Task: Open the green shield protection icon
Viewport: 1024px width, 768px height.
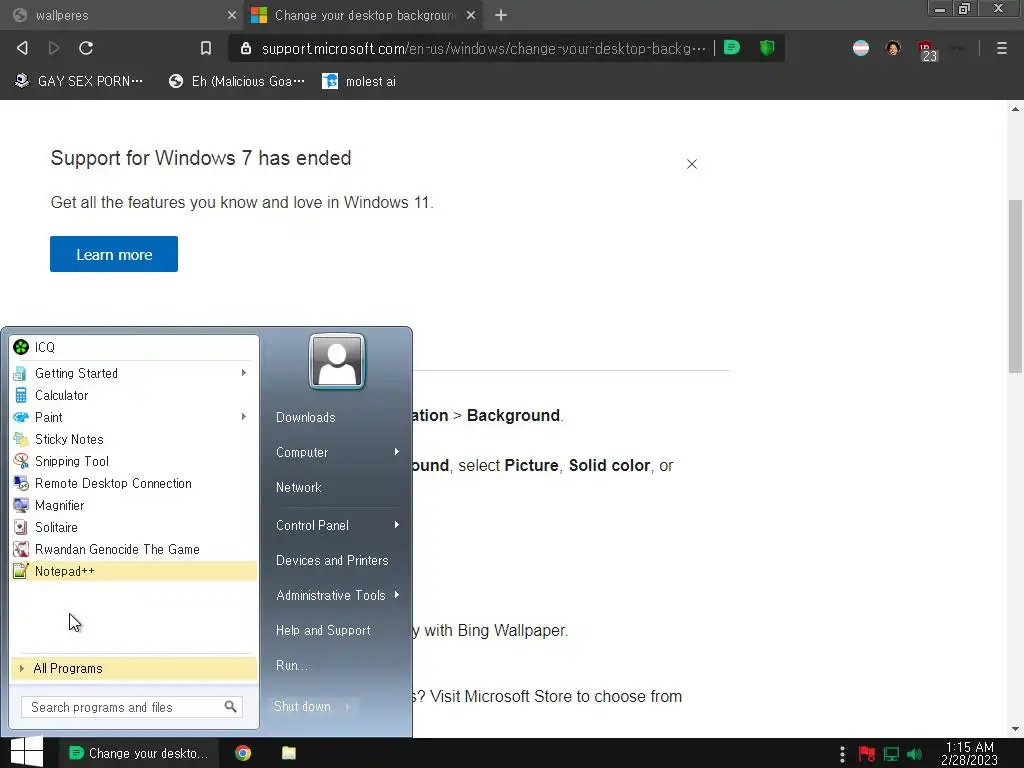Action: point(767,48)
